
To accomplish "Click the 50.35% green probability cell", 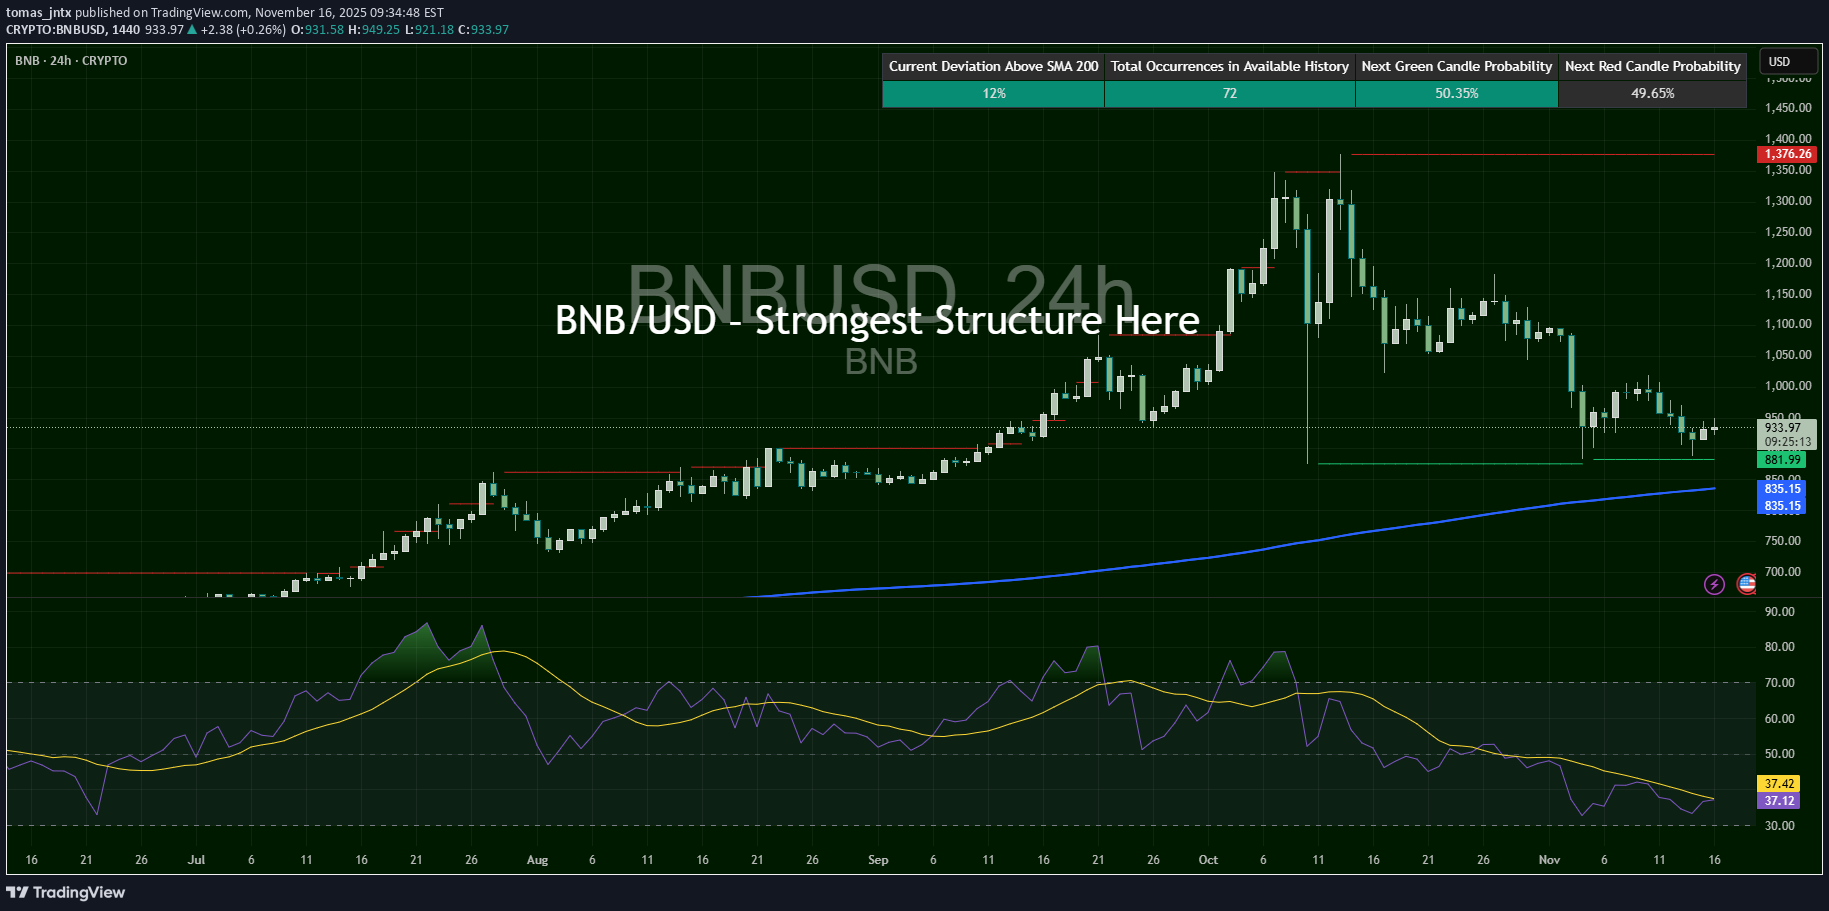I will click(x=1456, y=93).
